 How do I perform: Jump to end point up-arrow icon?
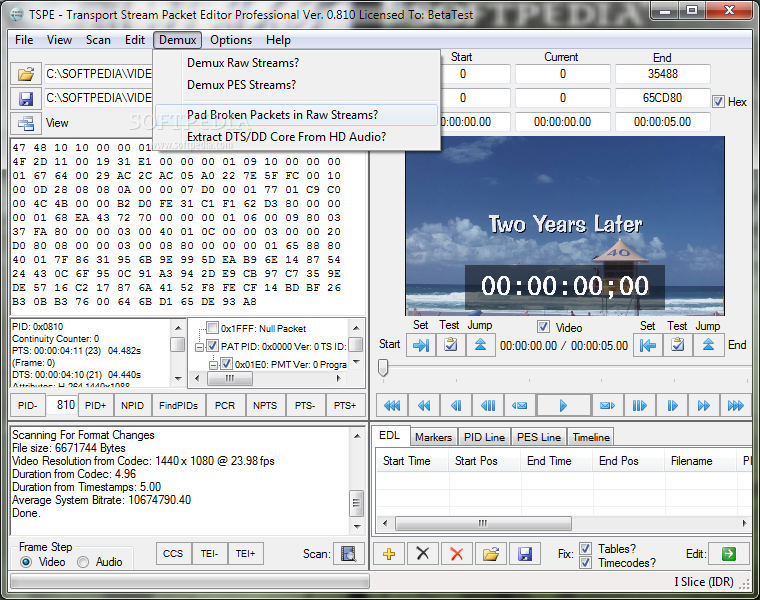click(708, 345)
